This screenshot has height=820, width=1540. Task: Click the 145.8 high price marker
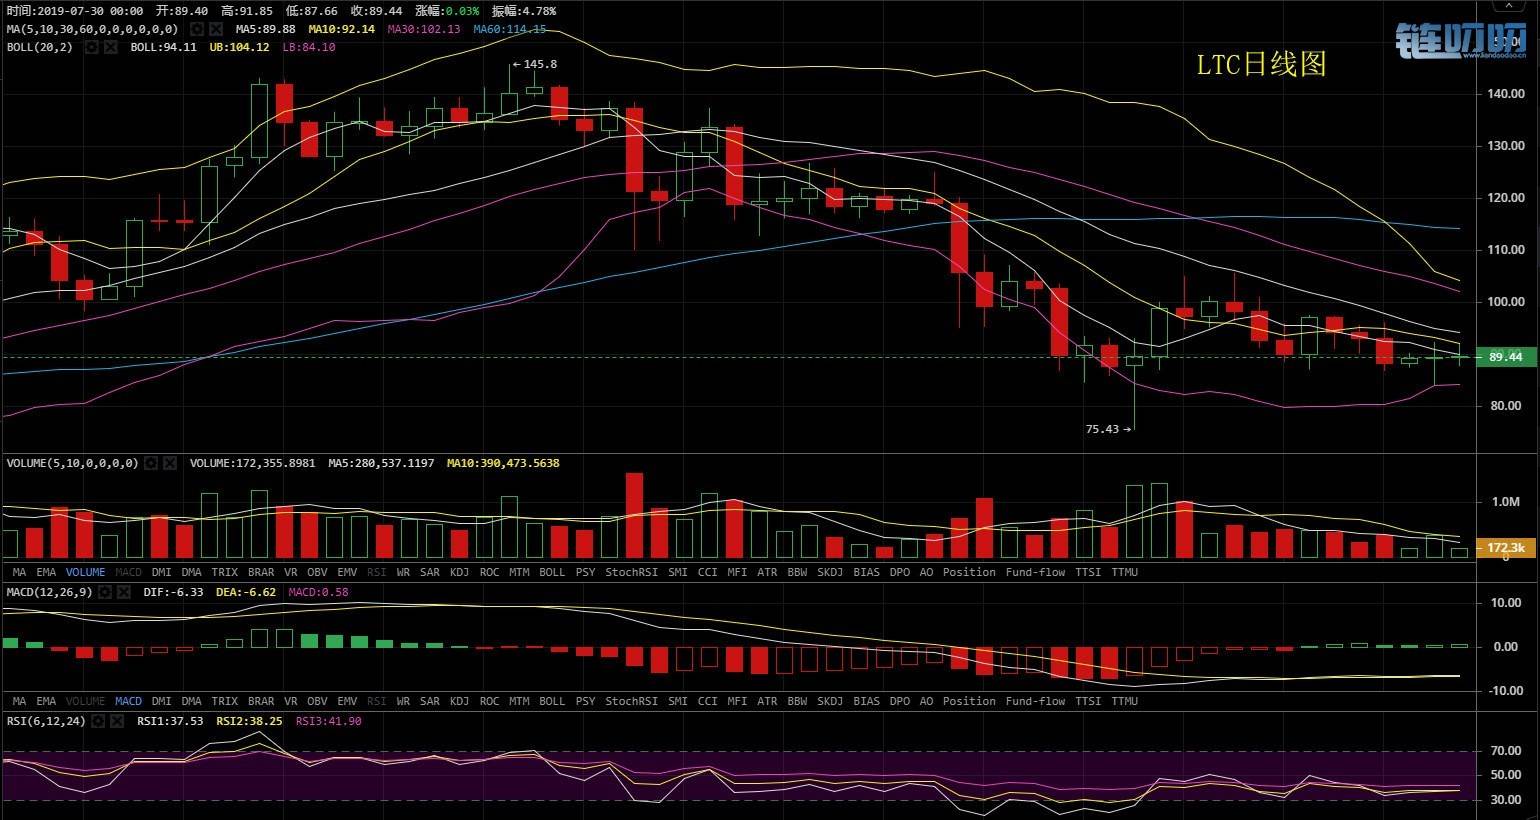pos(535,64)
